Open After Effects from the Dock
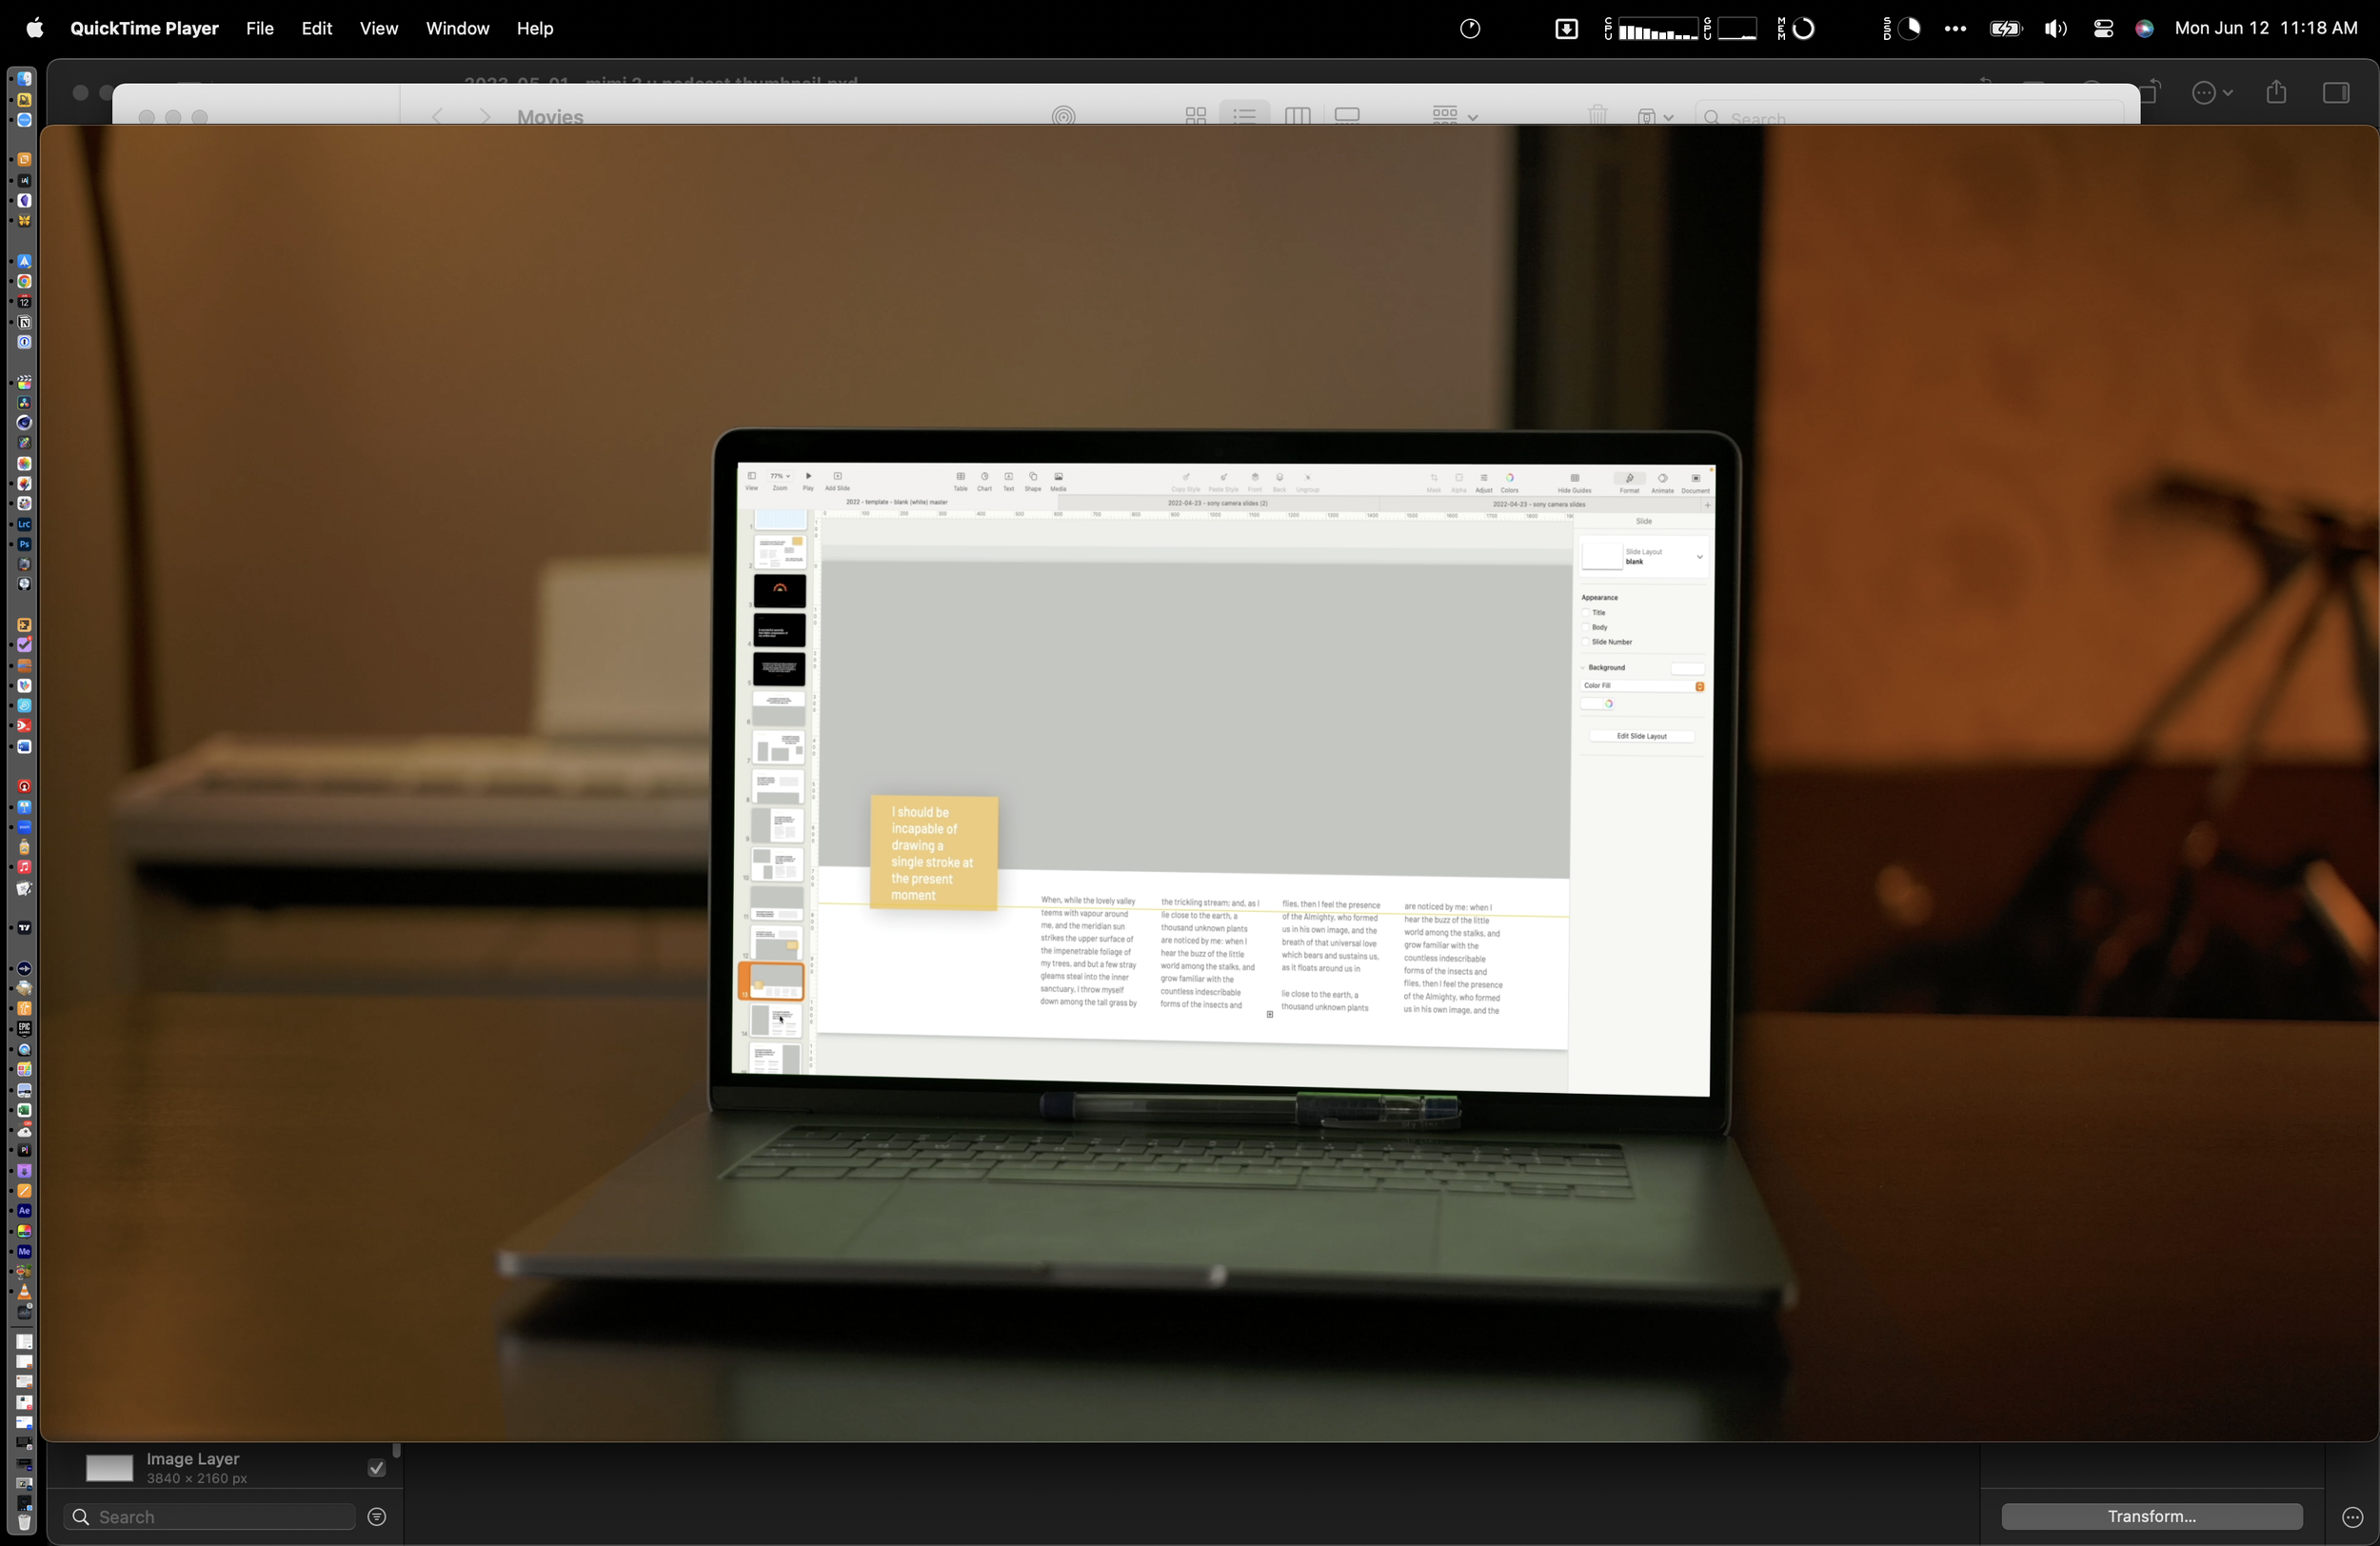2380x1546 pixels. click(24, 1211)
